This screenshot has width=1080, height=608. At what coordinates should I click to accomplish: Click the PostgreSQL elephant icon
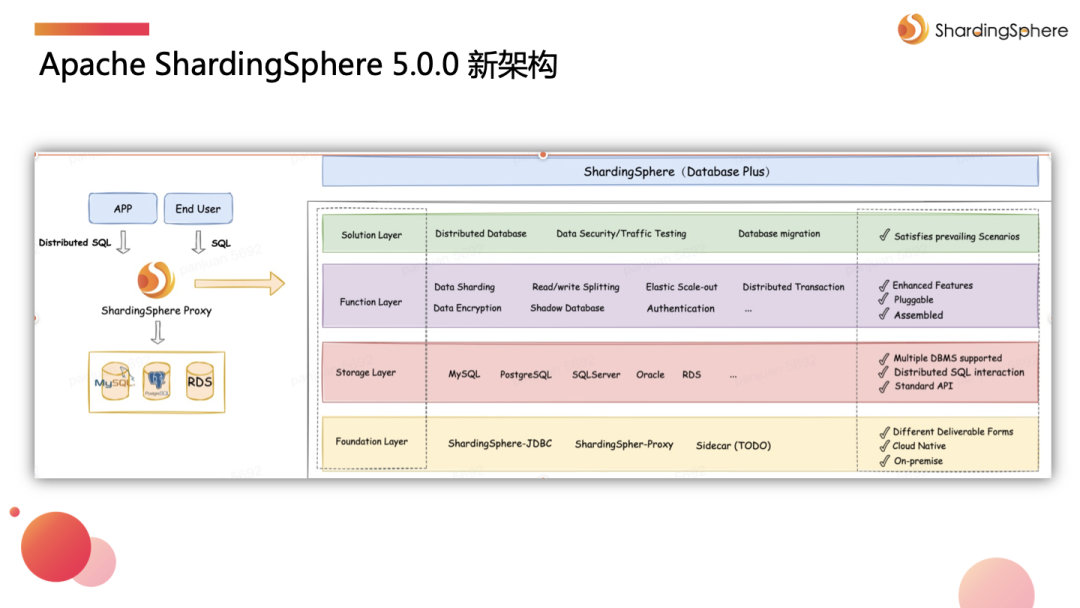coord(155,382)
